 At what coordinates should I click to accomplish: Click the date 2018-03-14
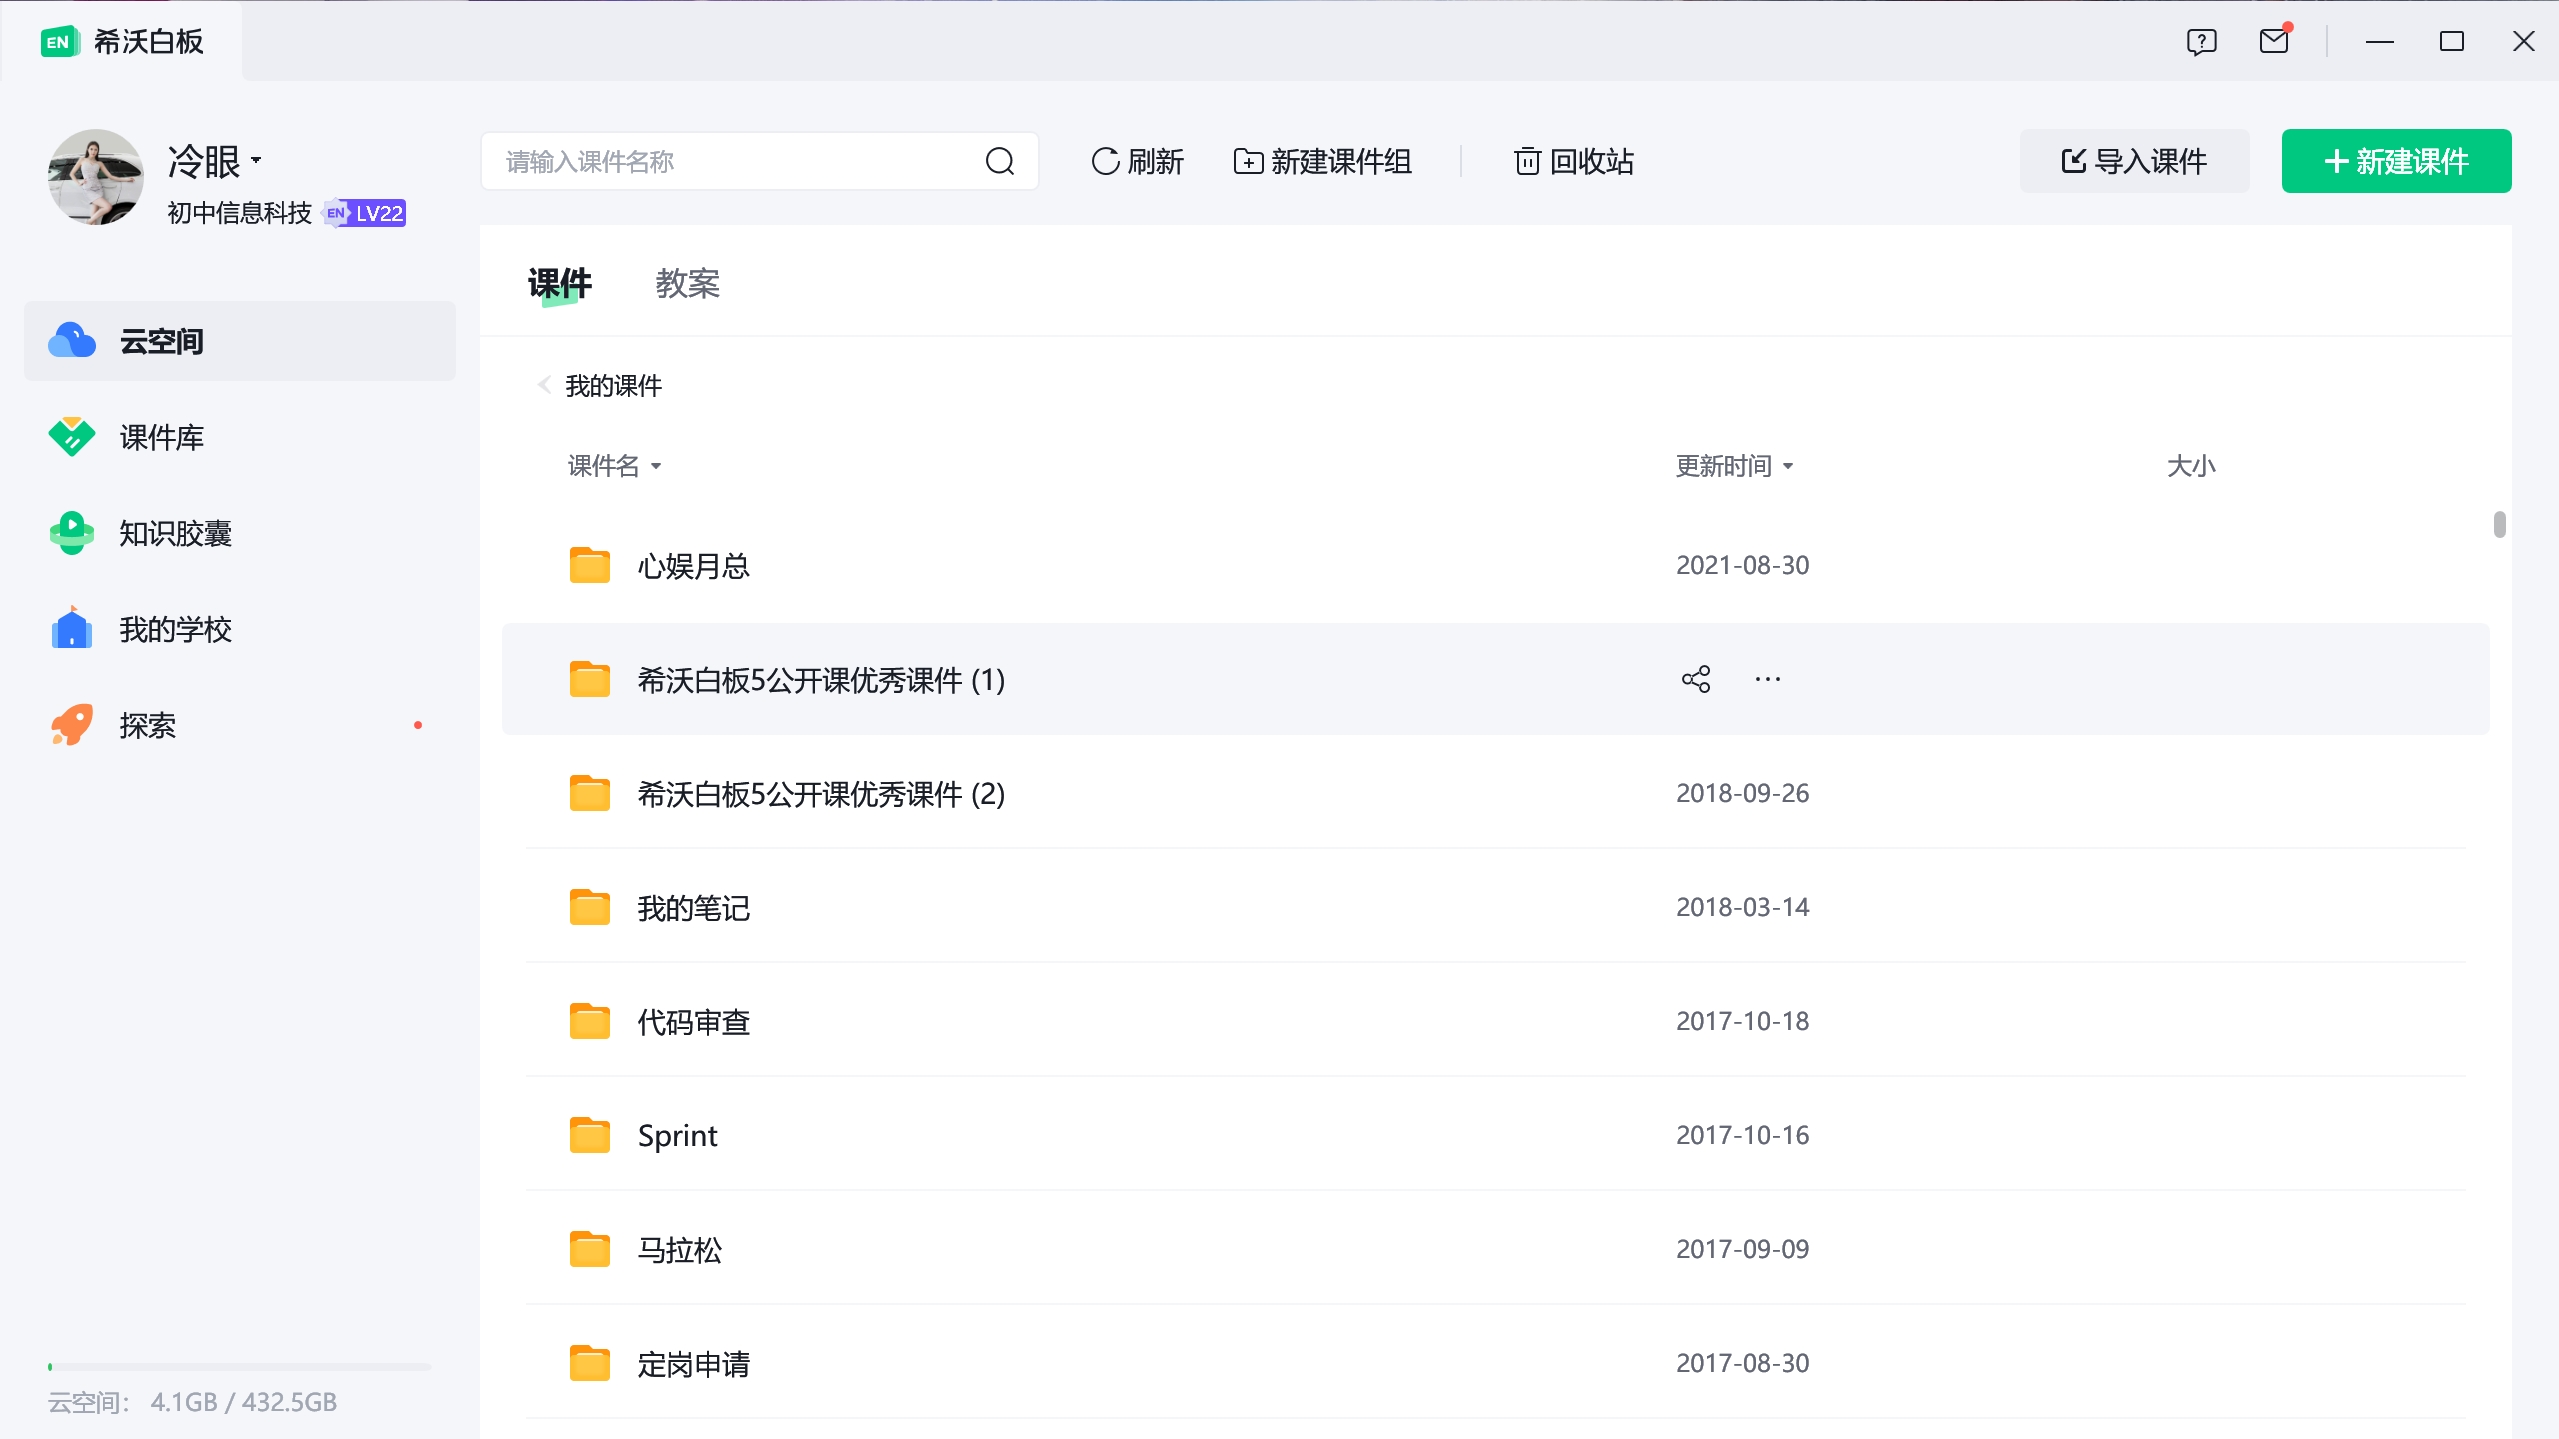point(1743,907)
